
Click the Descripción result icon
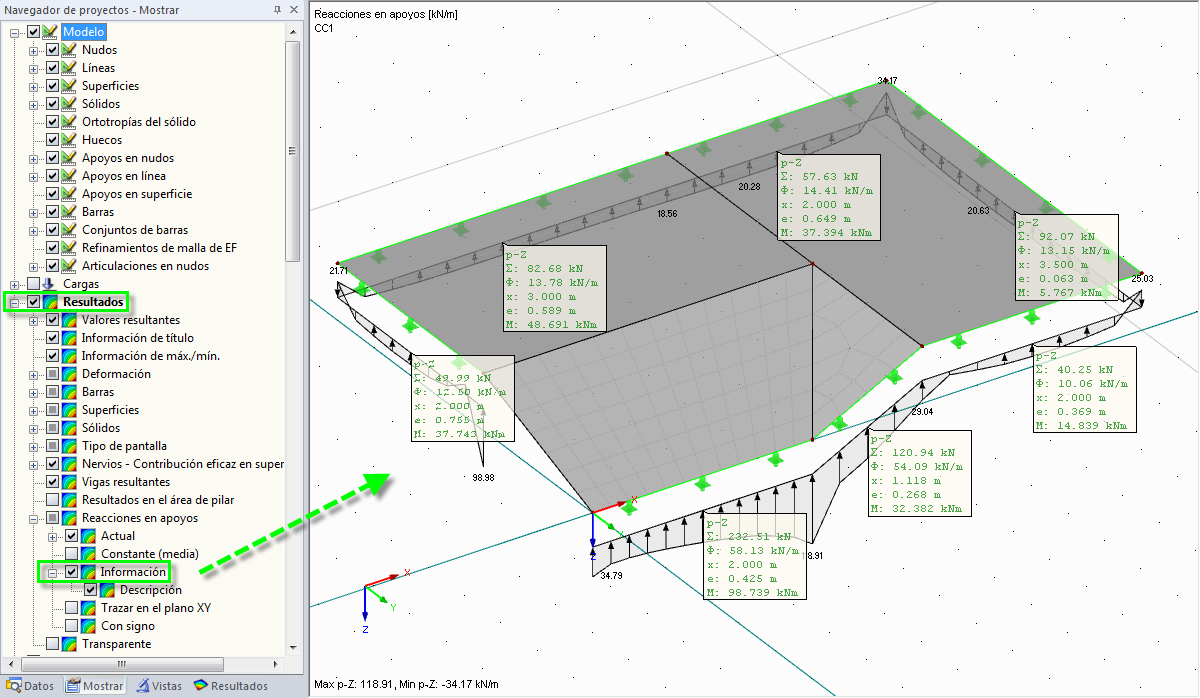pyautogui.click(x=107, y=590)
